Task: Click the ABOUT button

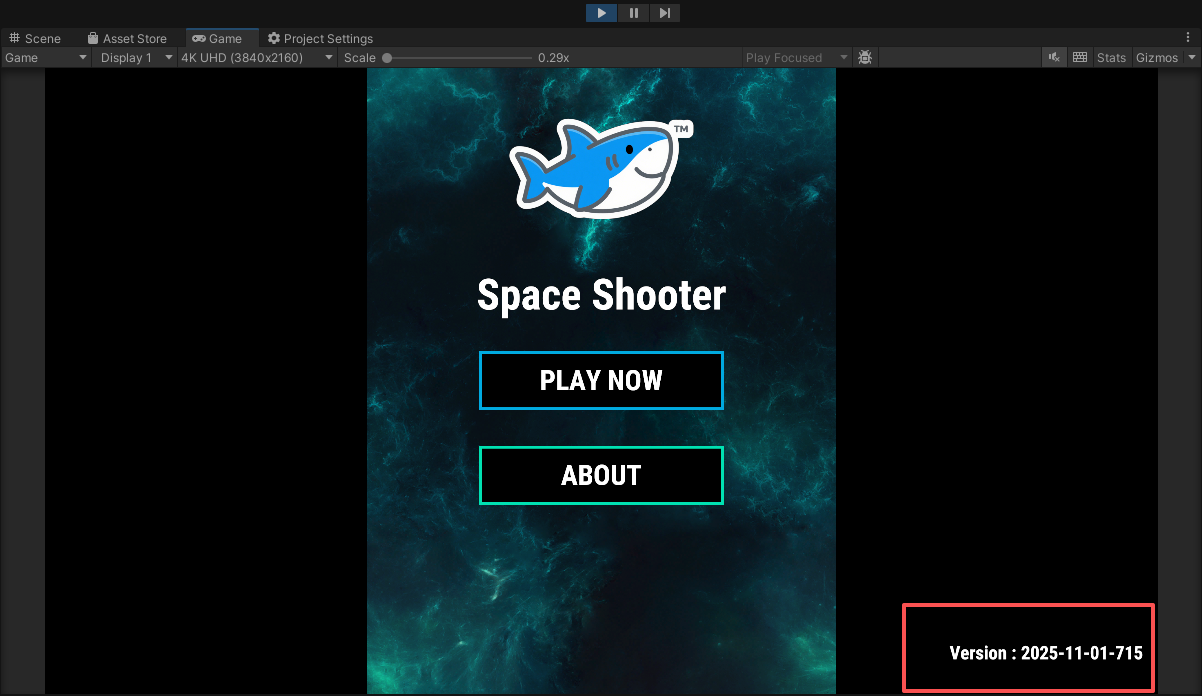Action: (x=601, y=475)
